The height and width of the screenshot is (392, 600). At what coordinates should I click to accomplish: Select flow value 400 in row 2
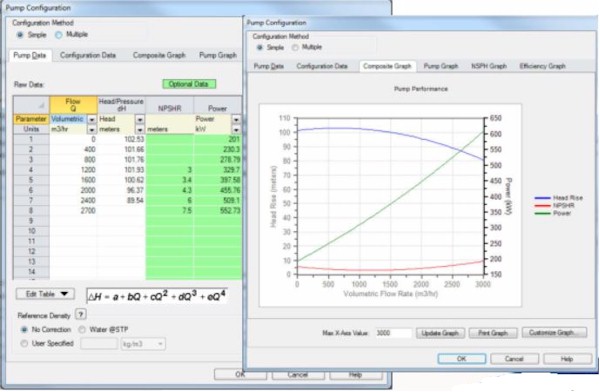click(73, 150)
